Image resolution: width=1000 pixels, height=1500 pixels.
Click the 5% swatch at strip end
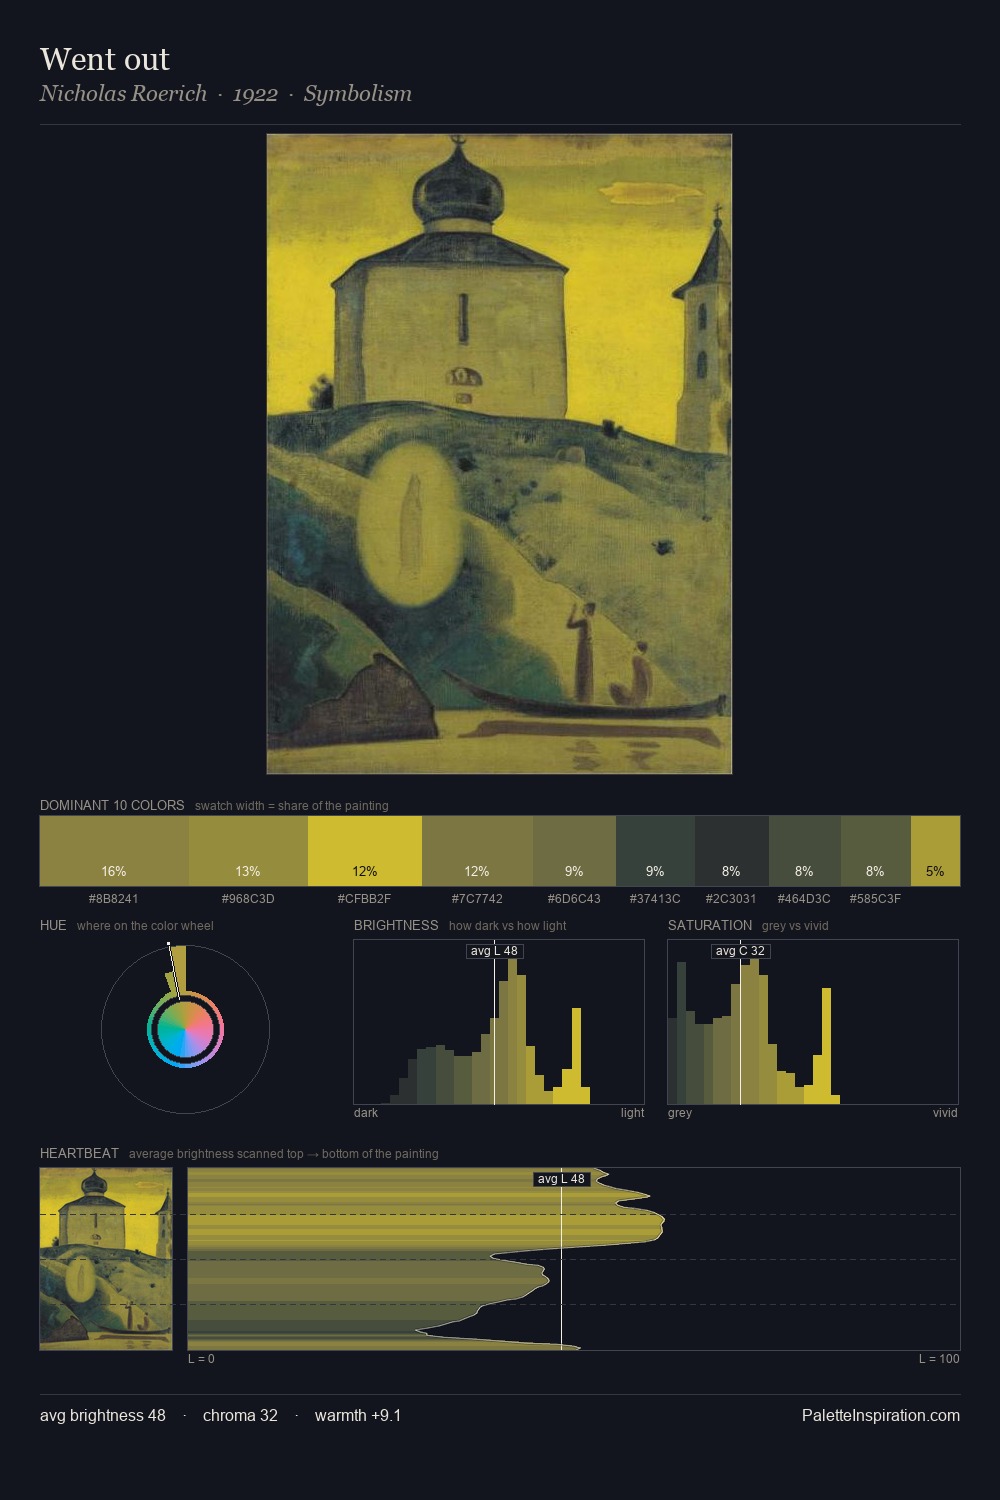[x=935, y=851]
